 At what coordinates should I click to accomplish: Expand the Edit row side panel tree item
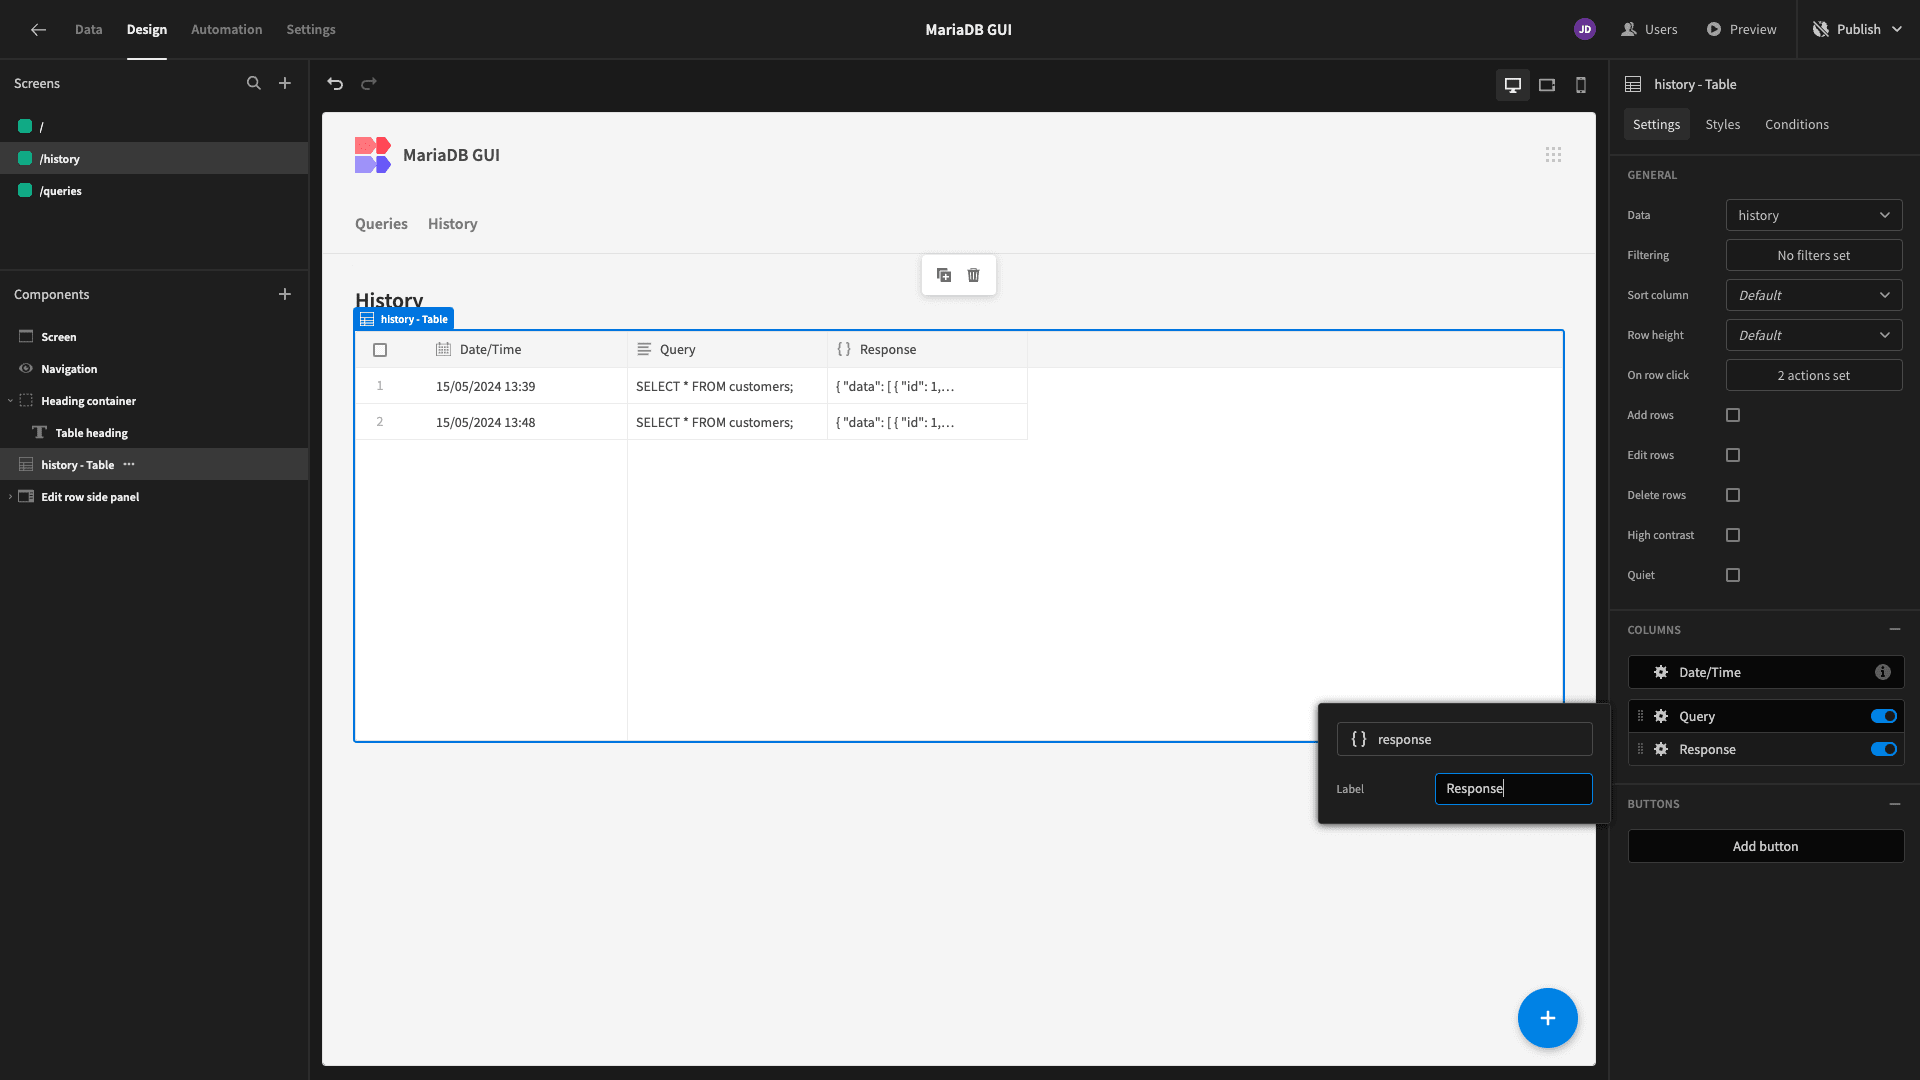[11, 497]
